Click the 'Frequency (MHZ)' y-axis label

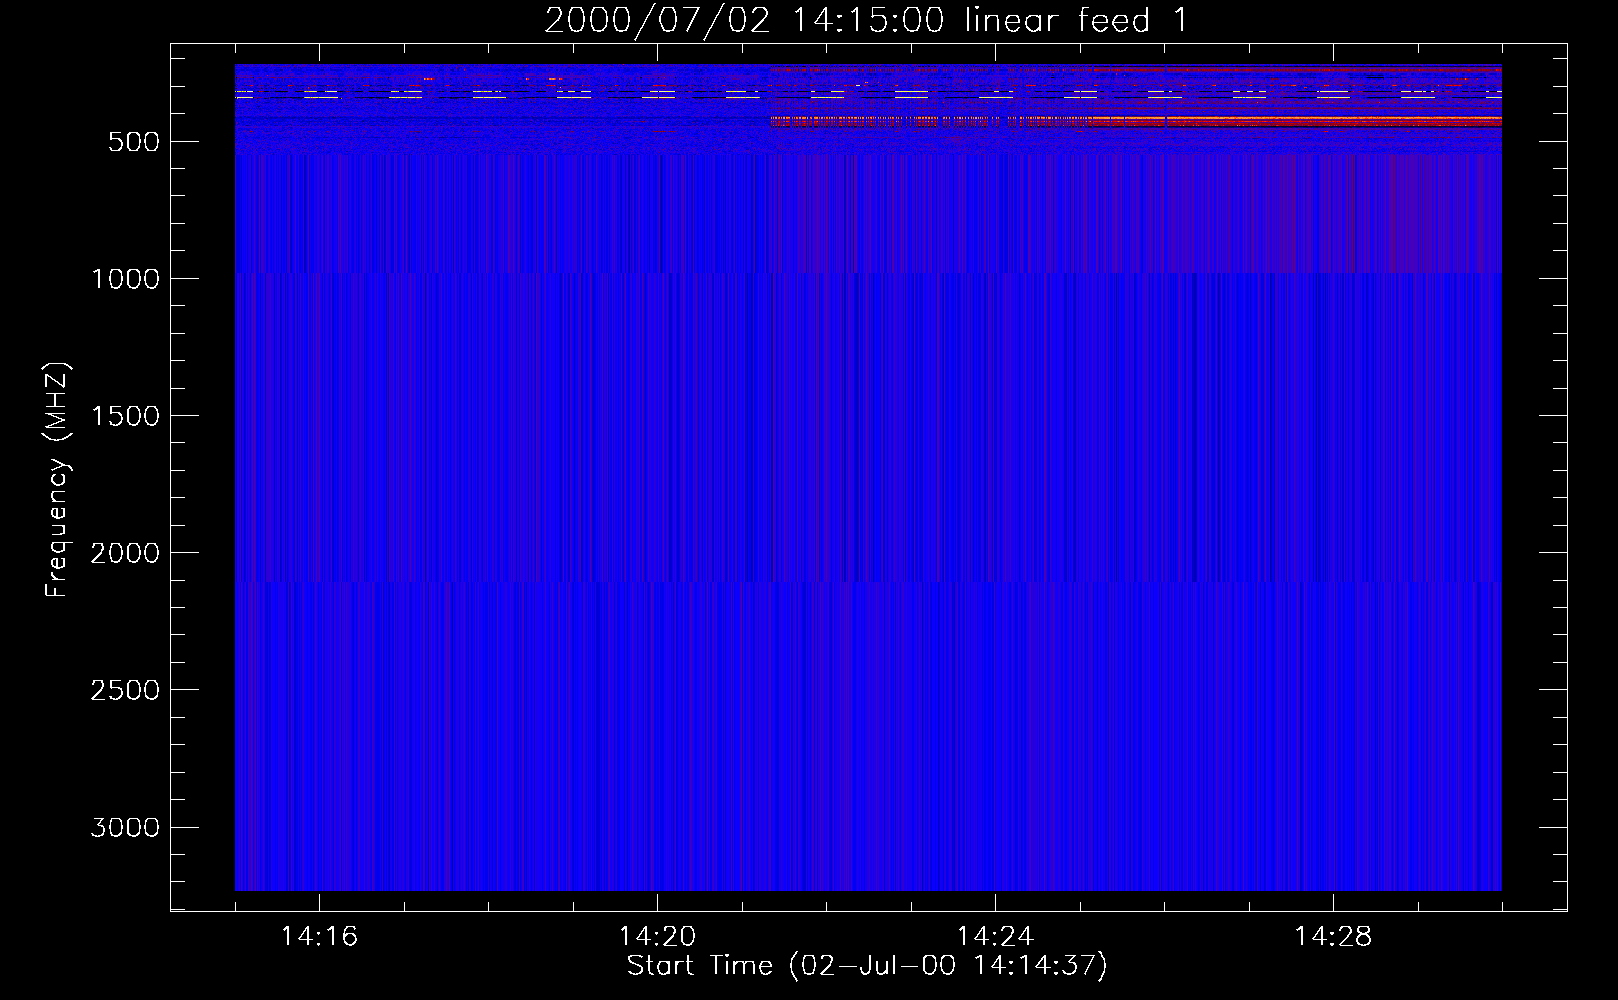click(x=57, y=480)
